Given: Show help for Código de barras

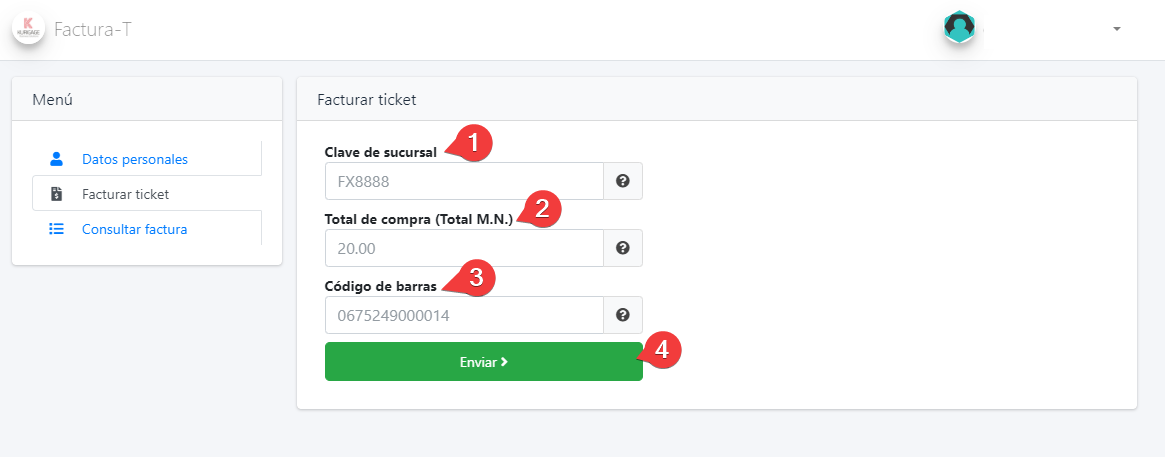Looking at the screenshot, I should point(623,315).
